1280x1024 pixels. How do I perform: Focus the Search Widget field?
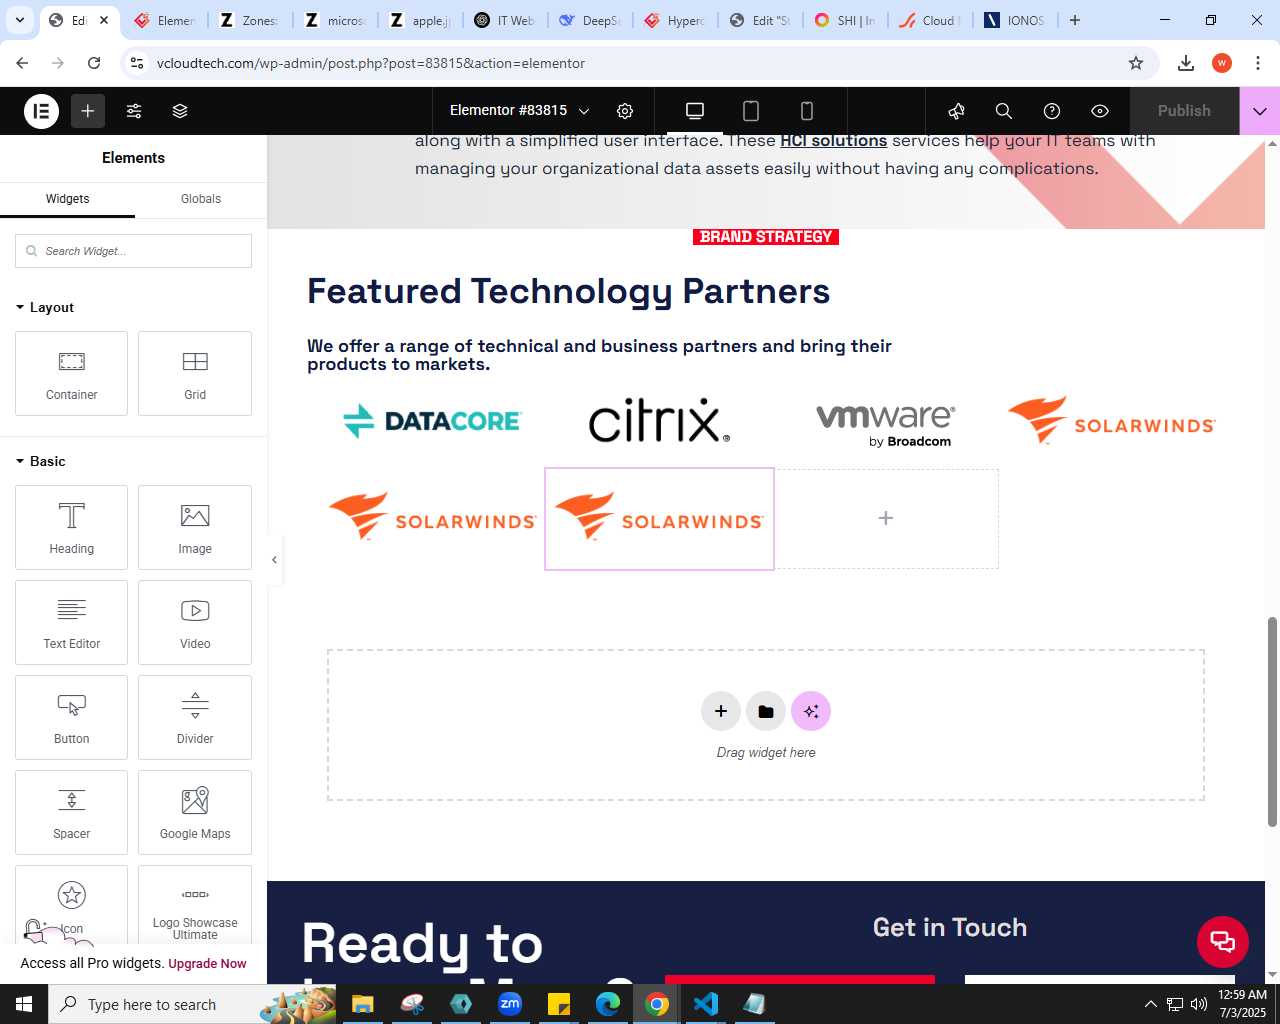point(133,251)
